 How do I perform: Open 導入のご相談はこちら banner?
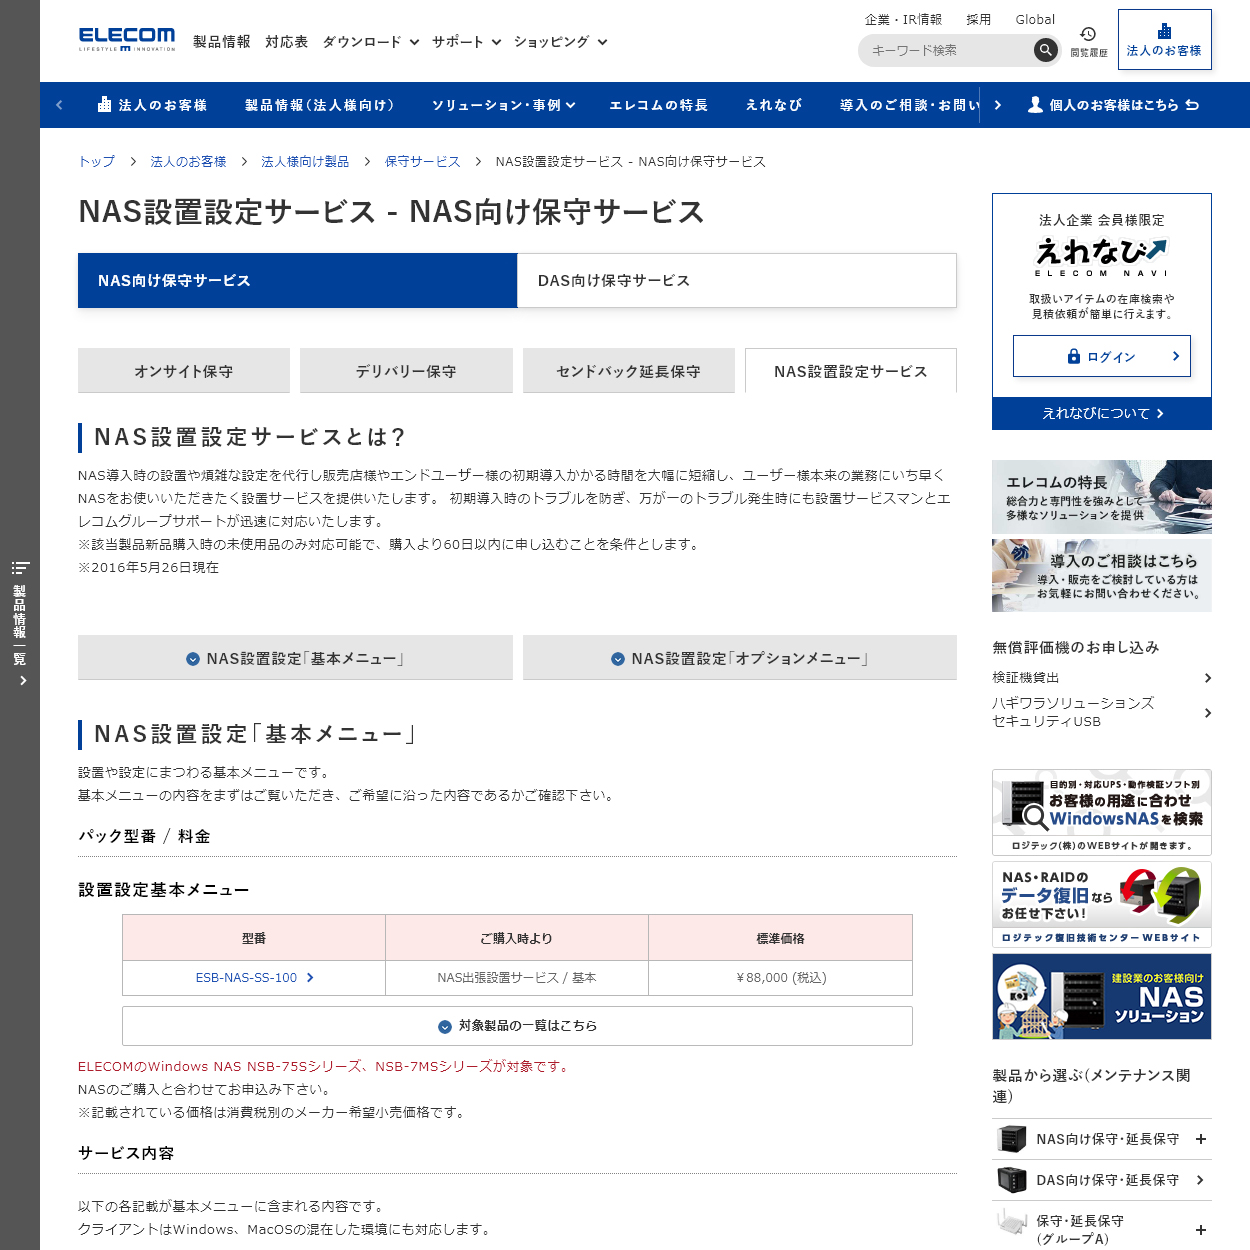1102,576
